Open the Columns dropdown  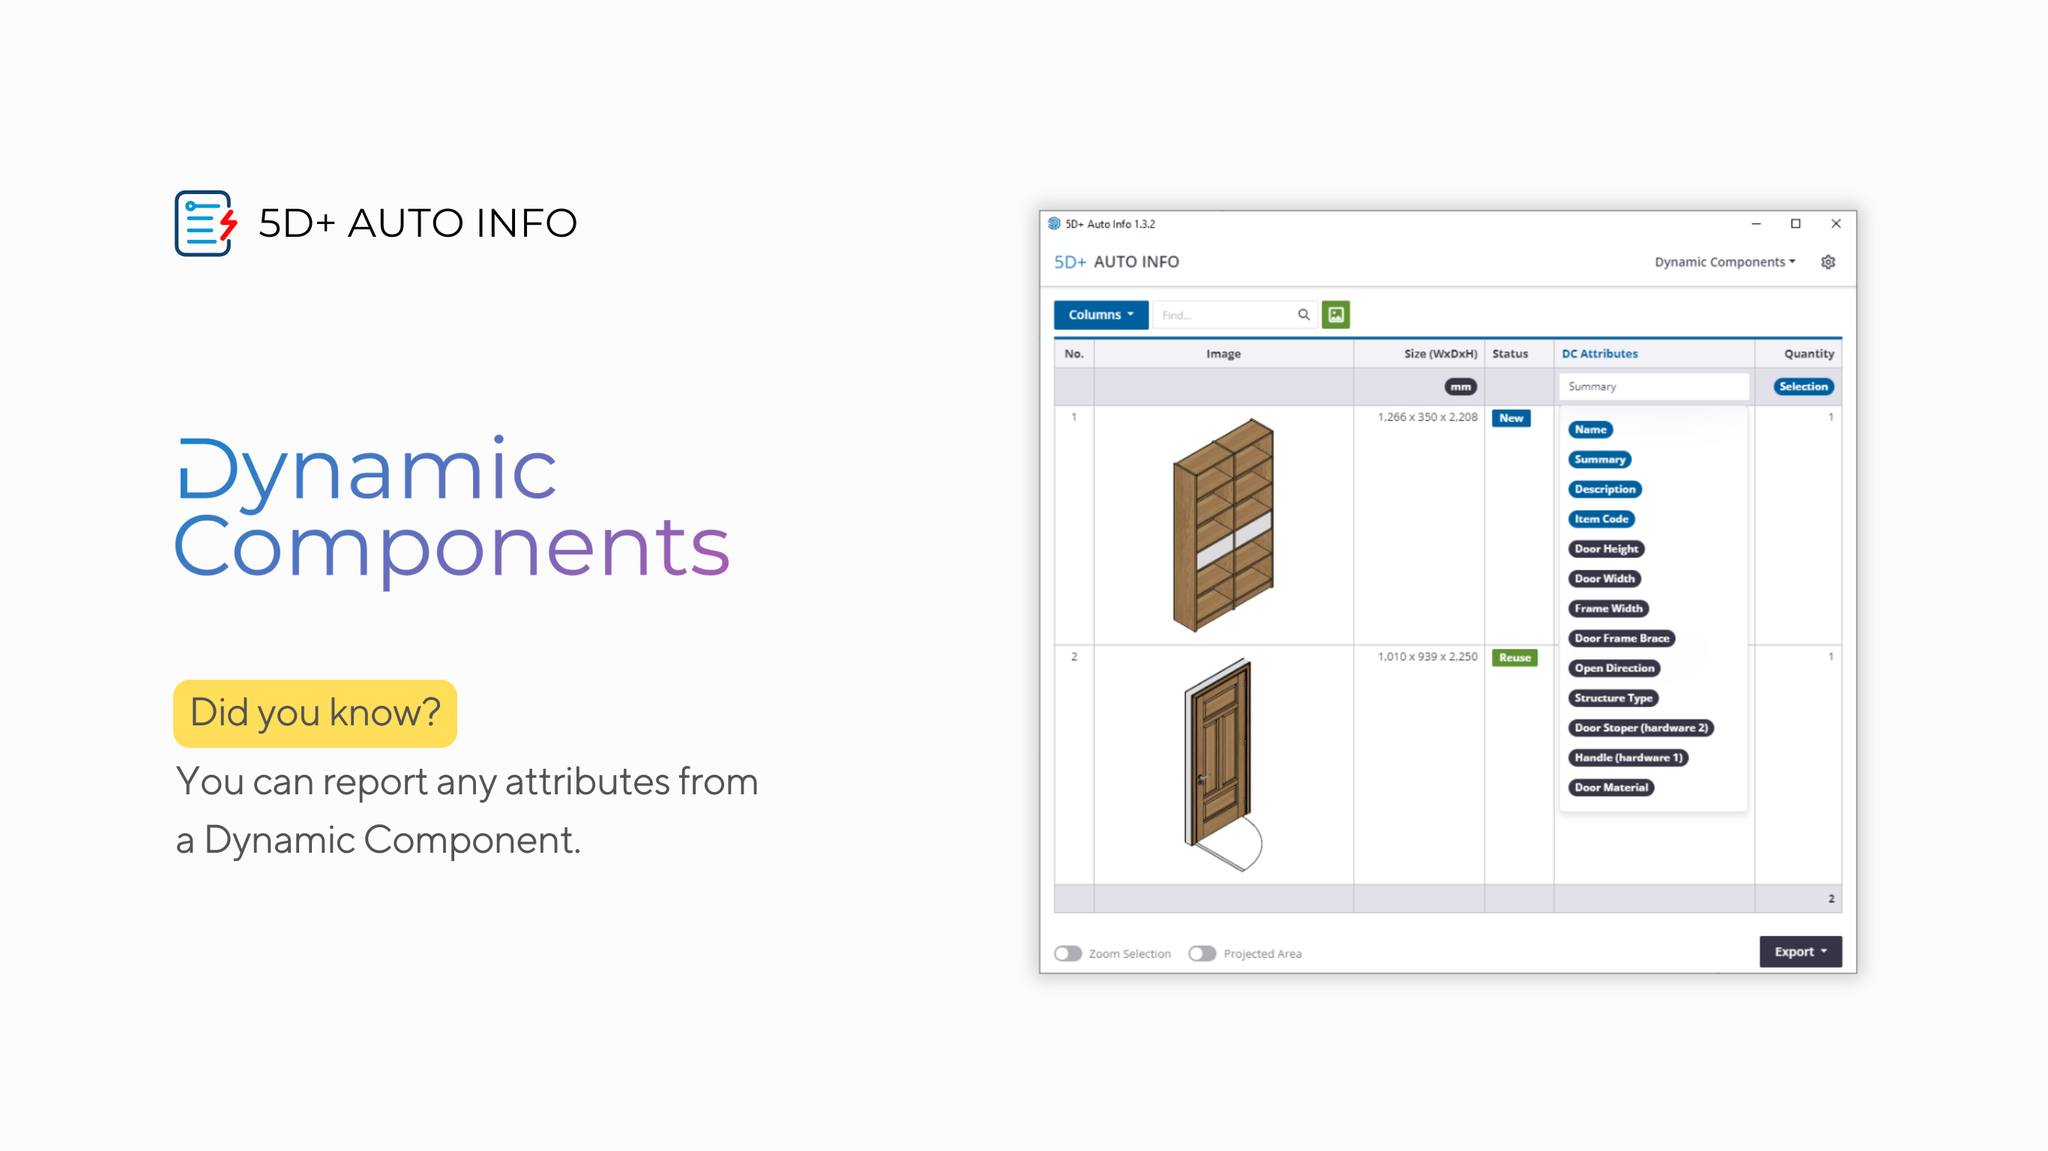pos(1101,315)
